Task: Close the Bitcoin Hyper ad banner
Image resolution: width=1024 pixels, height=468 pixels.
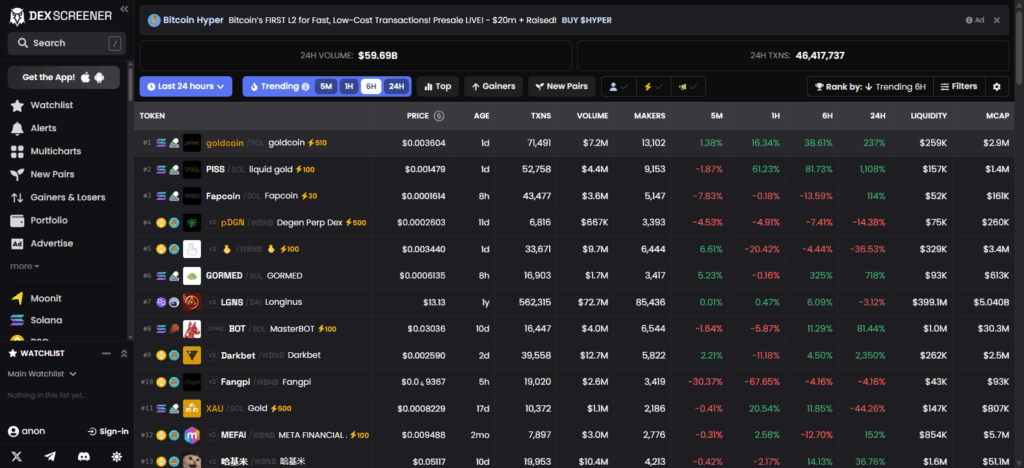Action: pyautogui.click(x=996, y=20)
